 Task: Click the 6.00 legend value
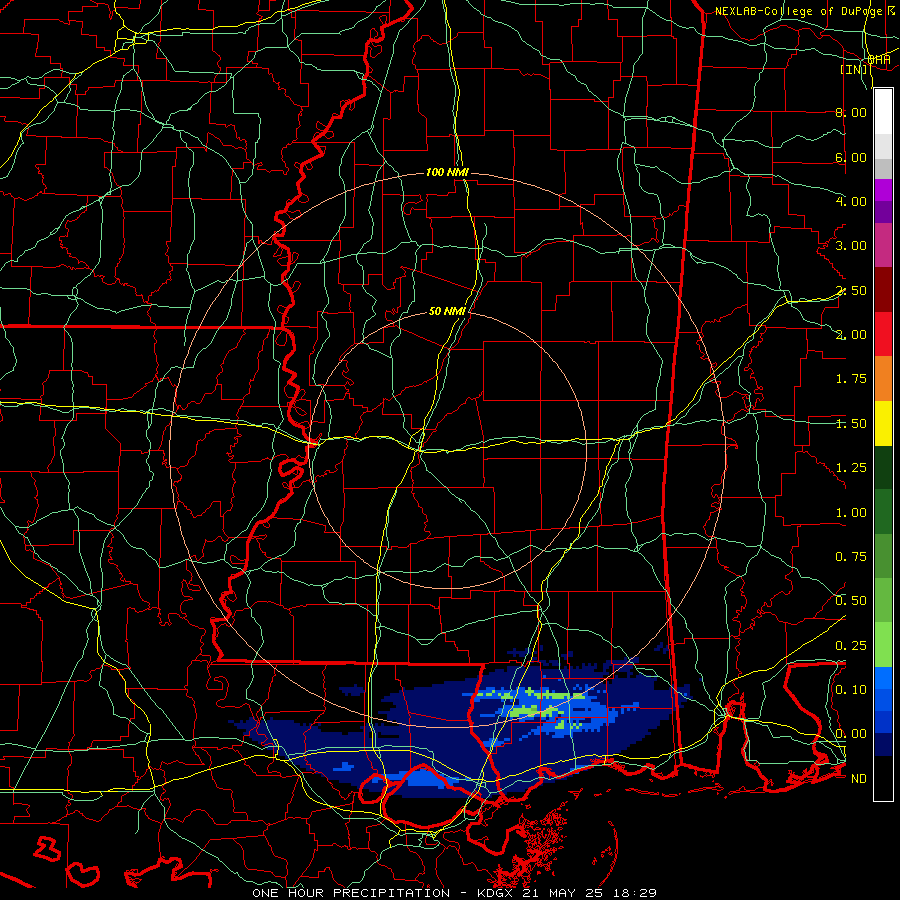(851, 157)
